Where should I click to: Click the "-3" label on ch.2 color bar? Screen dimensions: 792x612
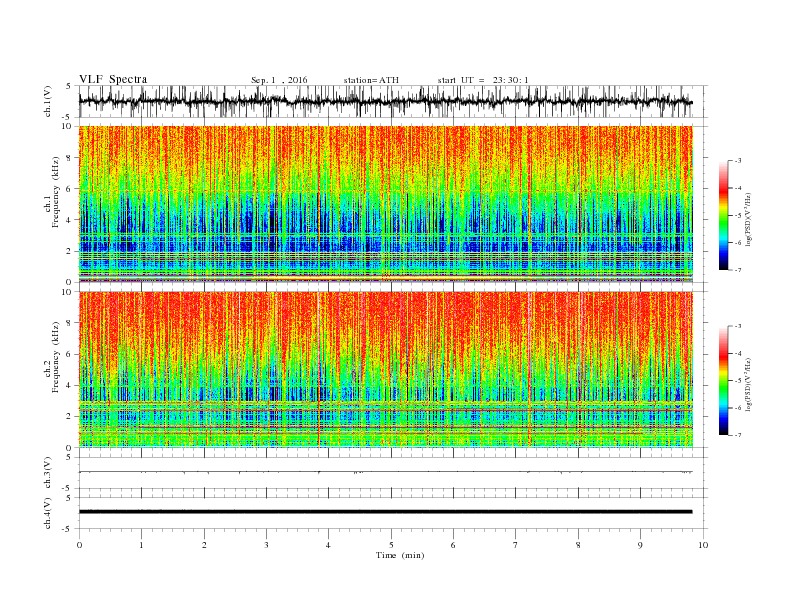pos(738,326)
